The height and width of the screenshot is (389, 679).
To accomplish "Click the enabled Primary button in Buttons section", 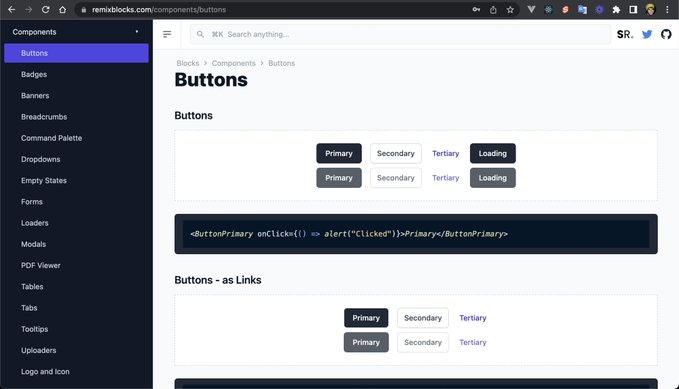I will pyautogui.click(x=339, y=153).
